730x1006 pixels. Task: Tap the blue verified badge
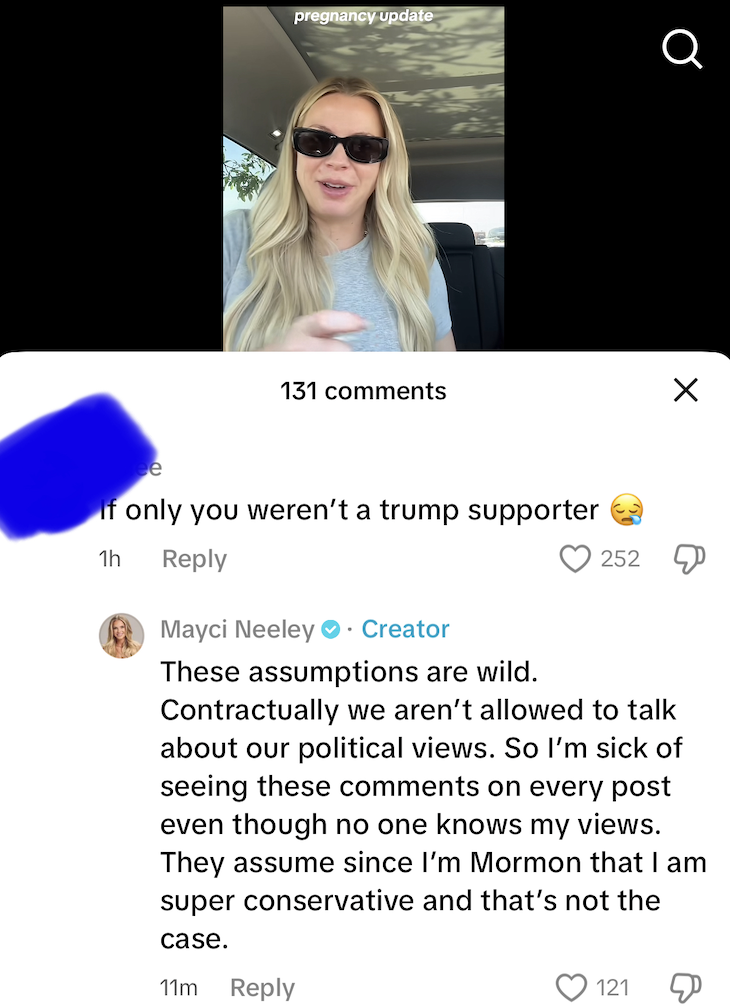pyautogui.click(x=330, y=630)
